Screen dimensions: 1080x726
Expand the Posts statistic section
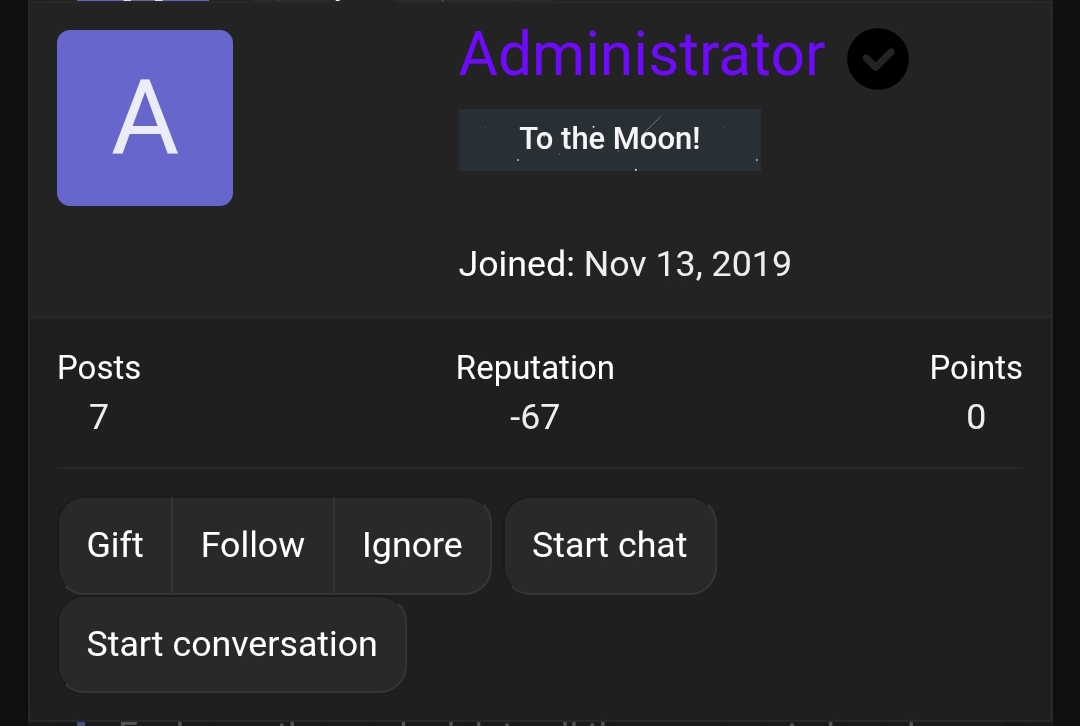pyautogui.click(x=98, y=392)
